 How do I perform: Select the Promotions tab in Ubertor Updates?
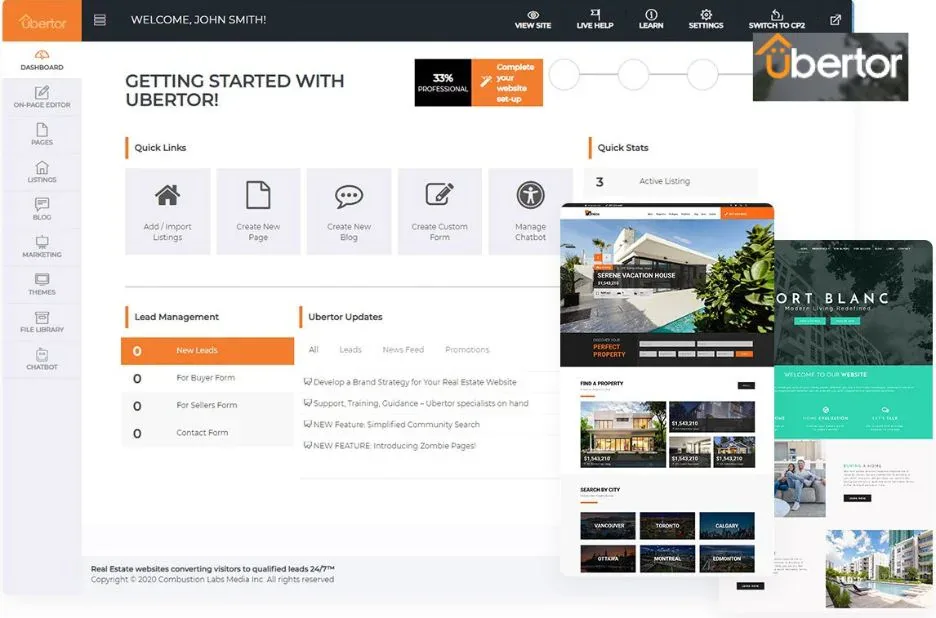[467, 350]
